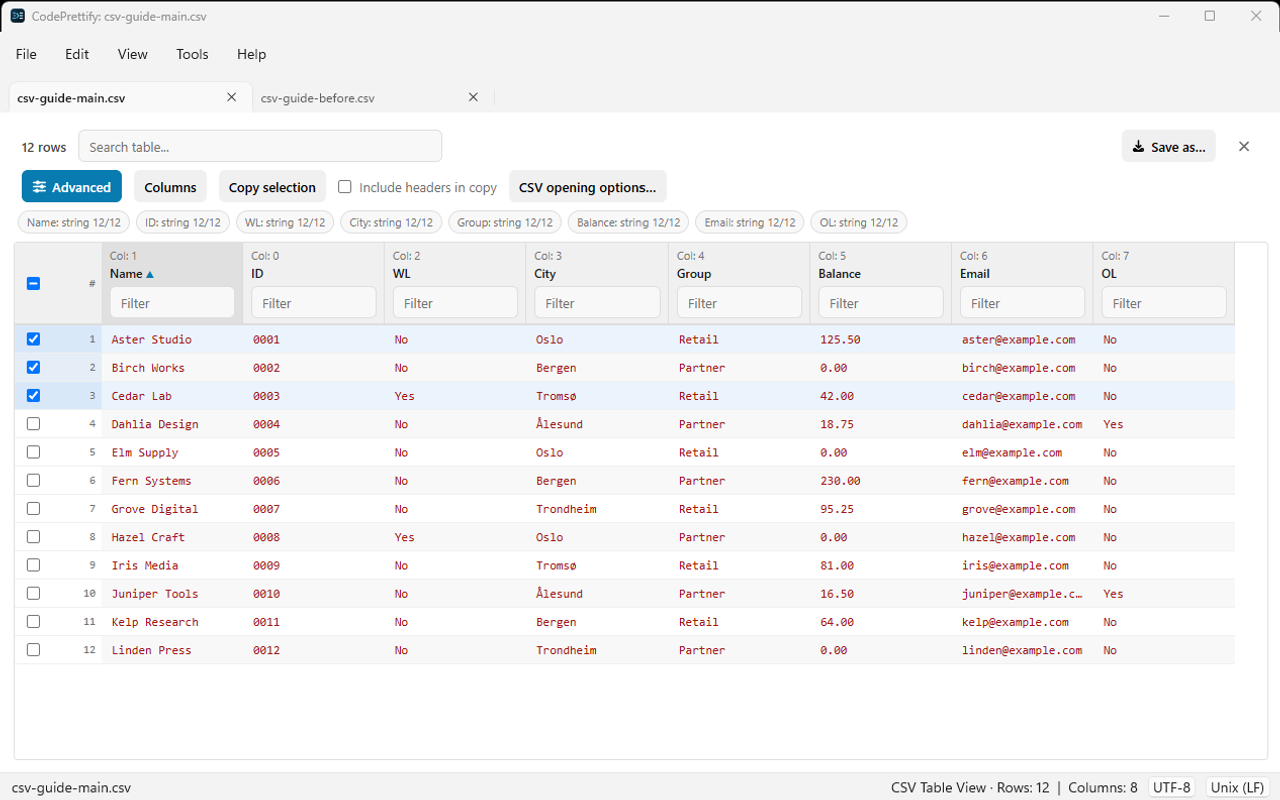This screenshot has height=800, width=1280.
Task: Click the Group: string 12/12 chip
Action: pos(505,222)
